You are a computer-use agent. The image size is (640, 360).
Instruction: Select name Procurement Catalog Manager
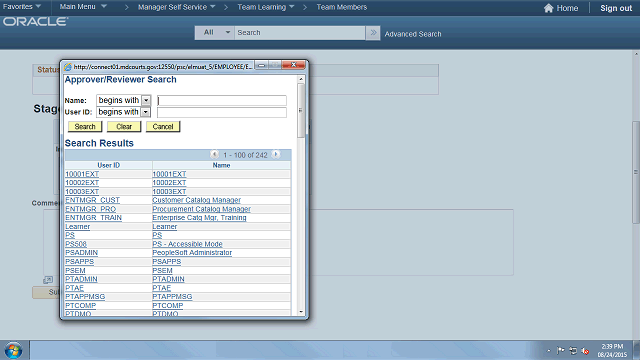click(202, 209)
